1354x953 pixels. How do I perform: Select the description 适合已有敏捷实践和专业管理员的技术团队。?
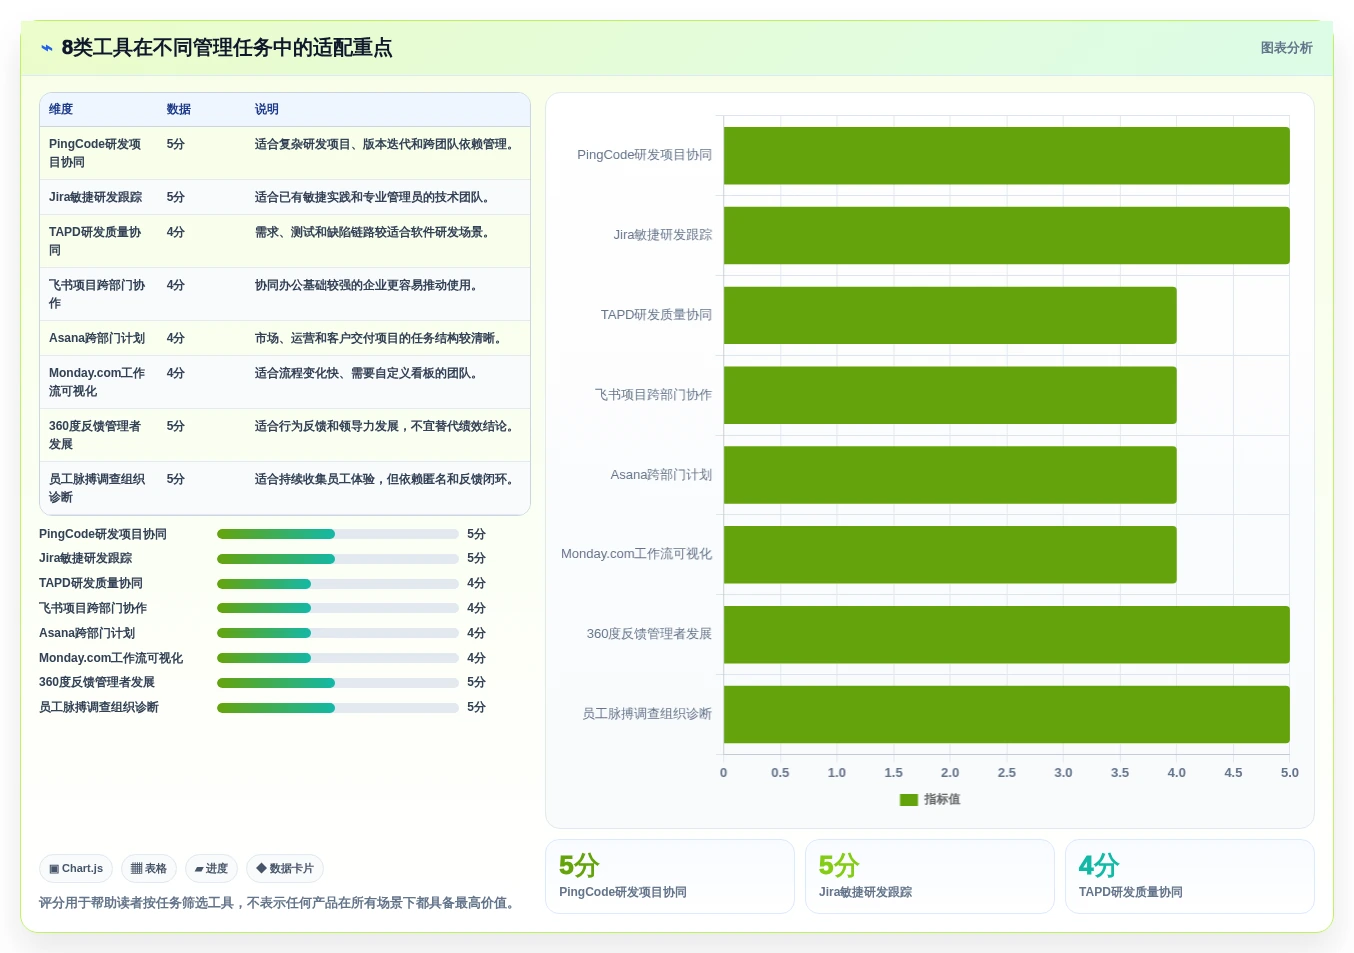click(x=375, y=197)
